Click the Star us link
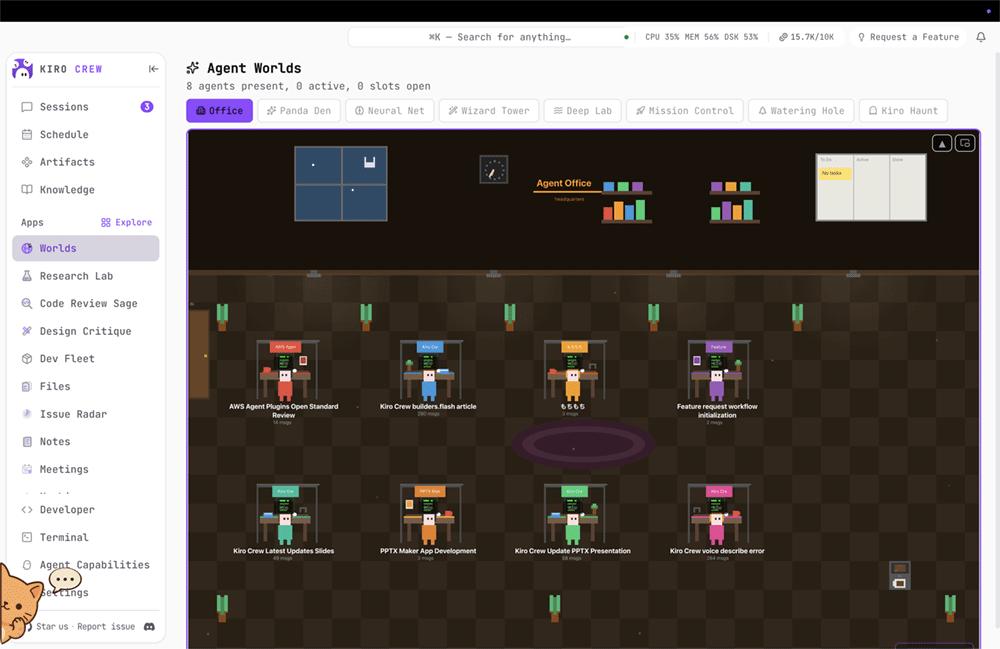Screen dimensions: 1000x649 [x=52, y=627]
